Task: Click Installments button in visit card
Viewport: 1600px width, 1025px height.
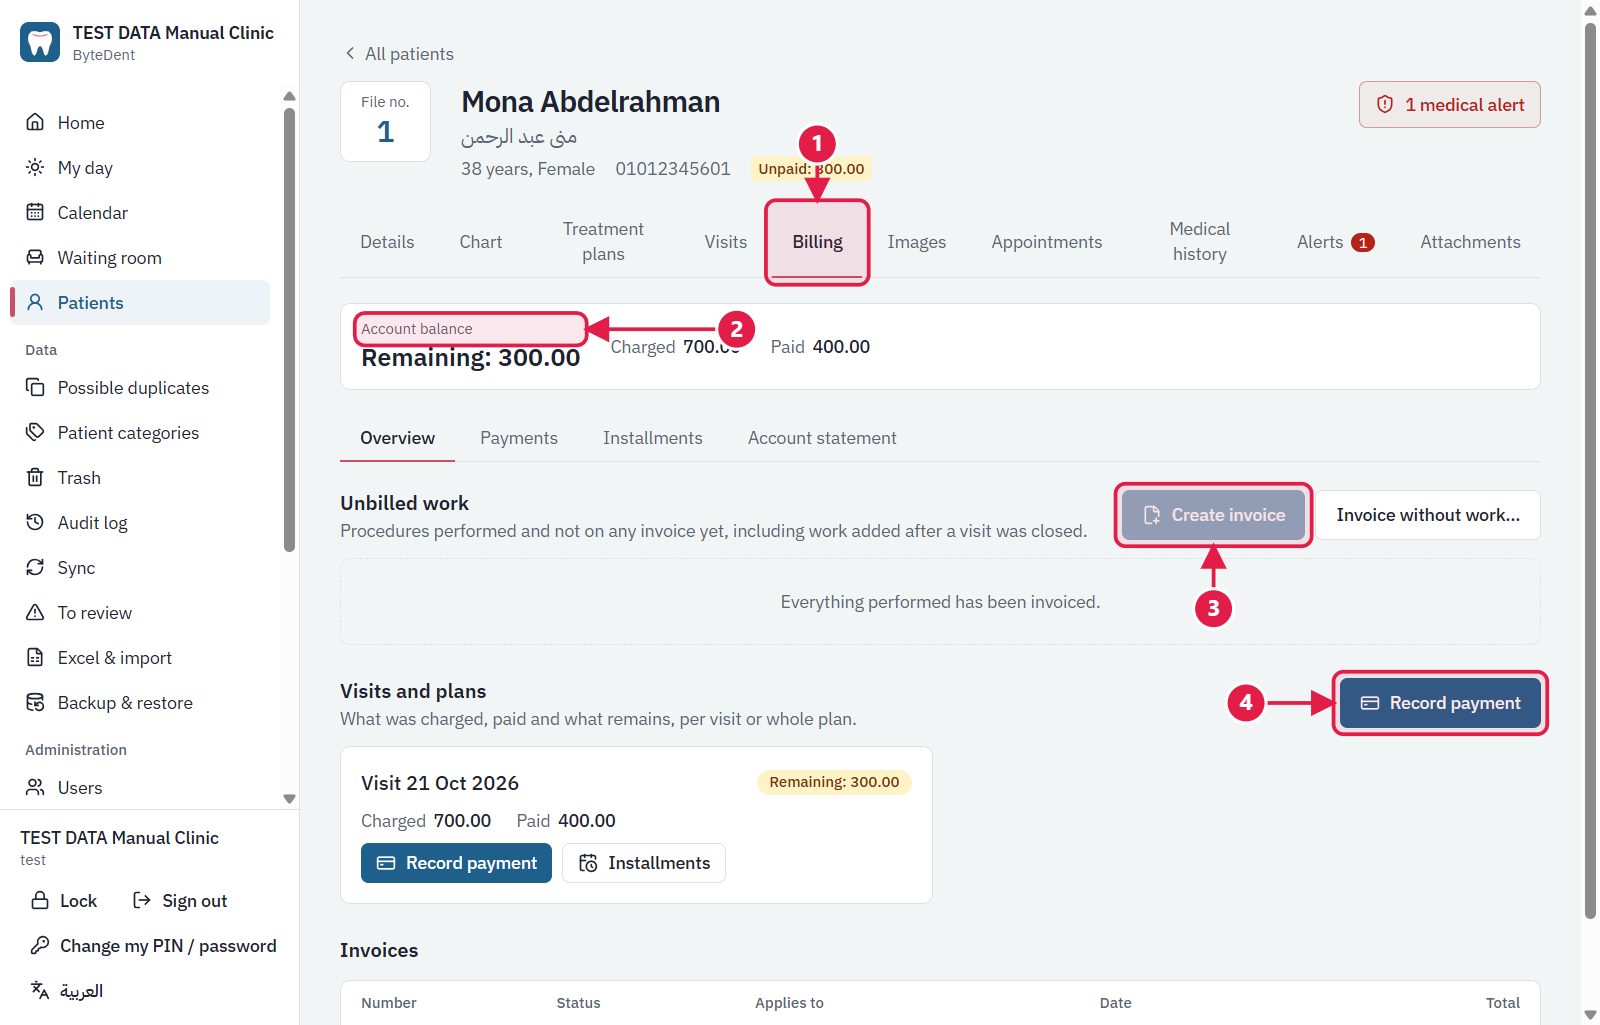Action: pos(644,863)
